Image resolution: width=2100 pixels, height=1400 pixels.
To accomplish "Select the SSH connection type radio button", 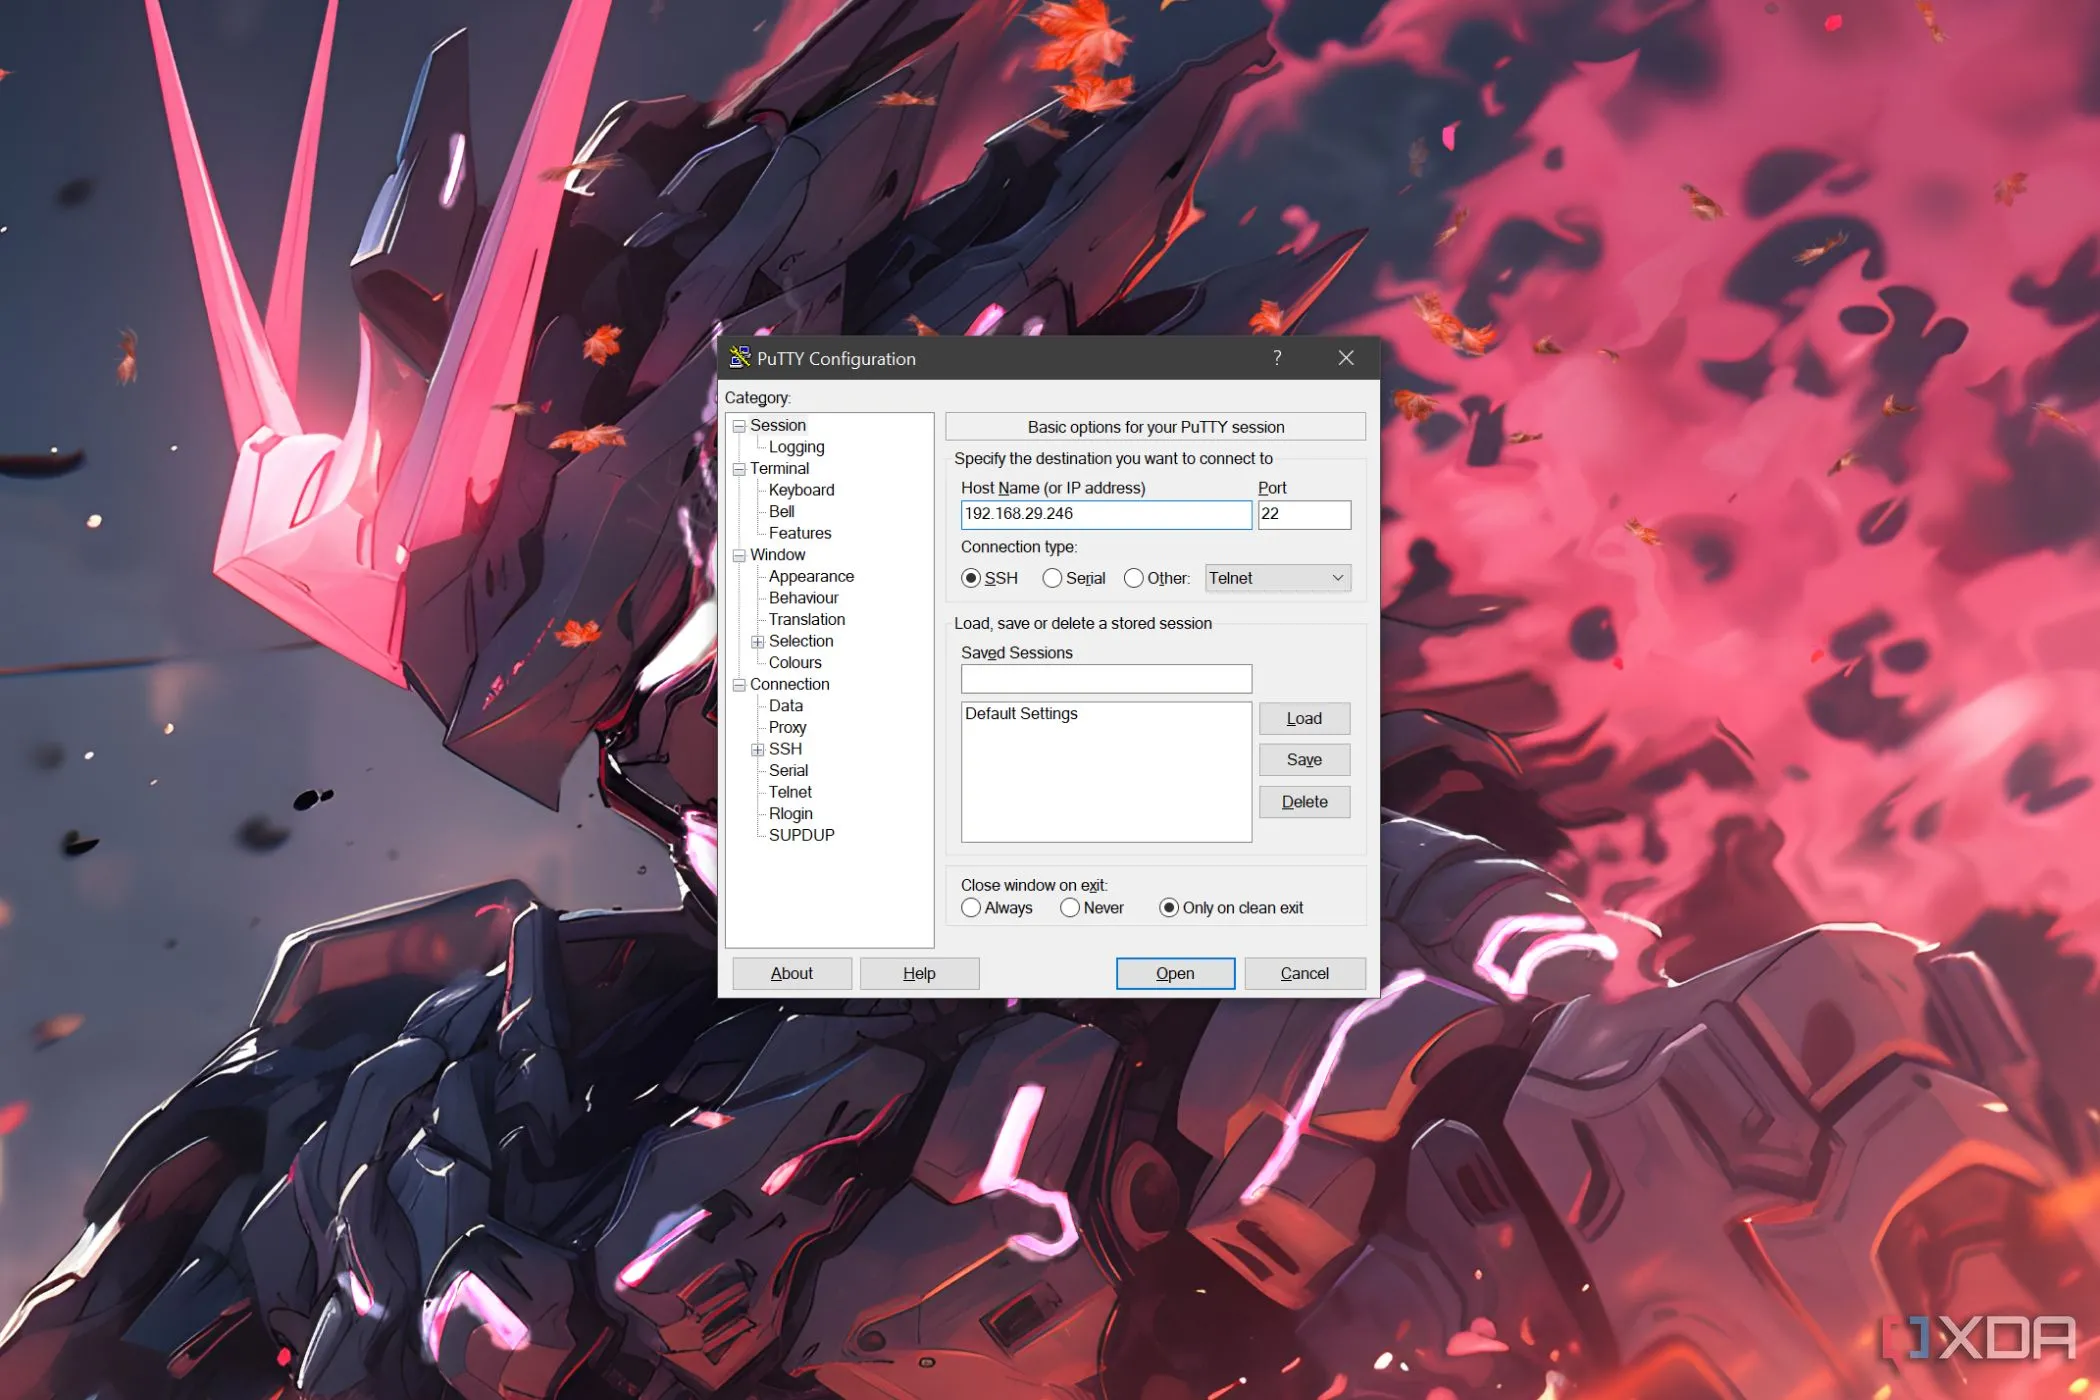I will (x=971, y=578).
